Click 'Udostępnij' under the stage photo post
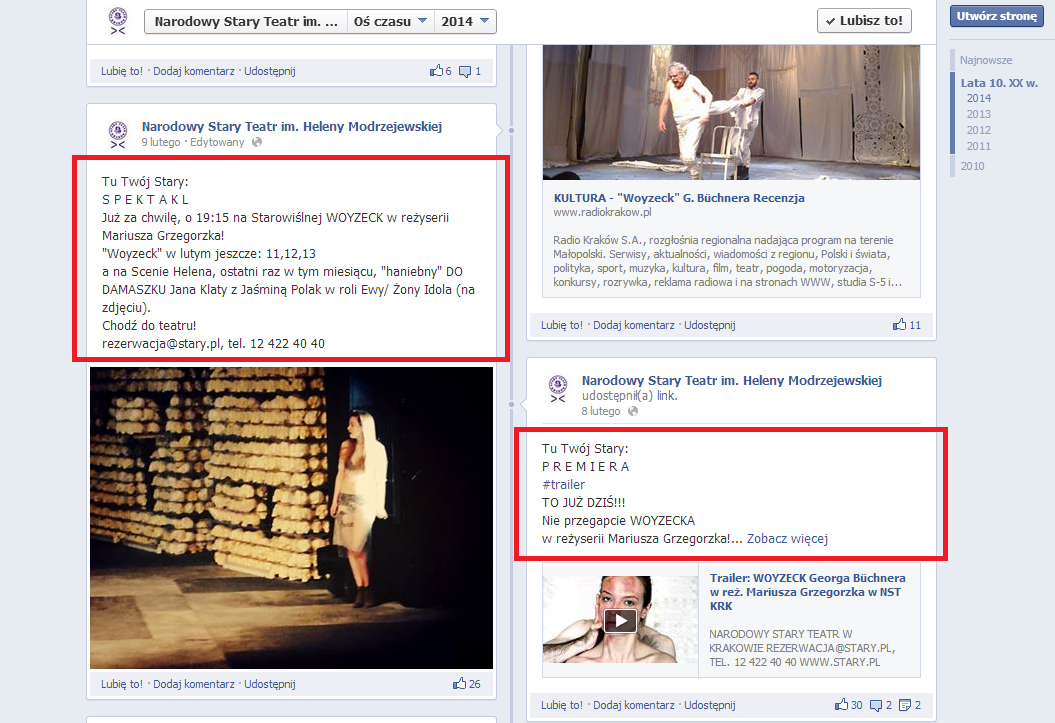Screen dimensions: 1055x723 (270, 684)
